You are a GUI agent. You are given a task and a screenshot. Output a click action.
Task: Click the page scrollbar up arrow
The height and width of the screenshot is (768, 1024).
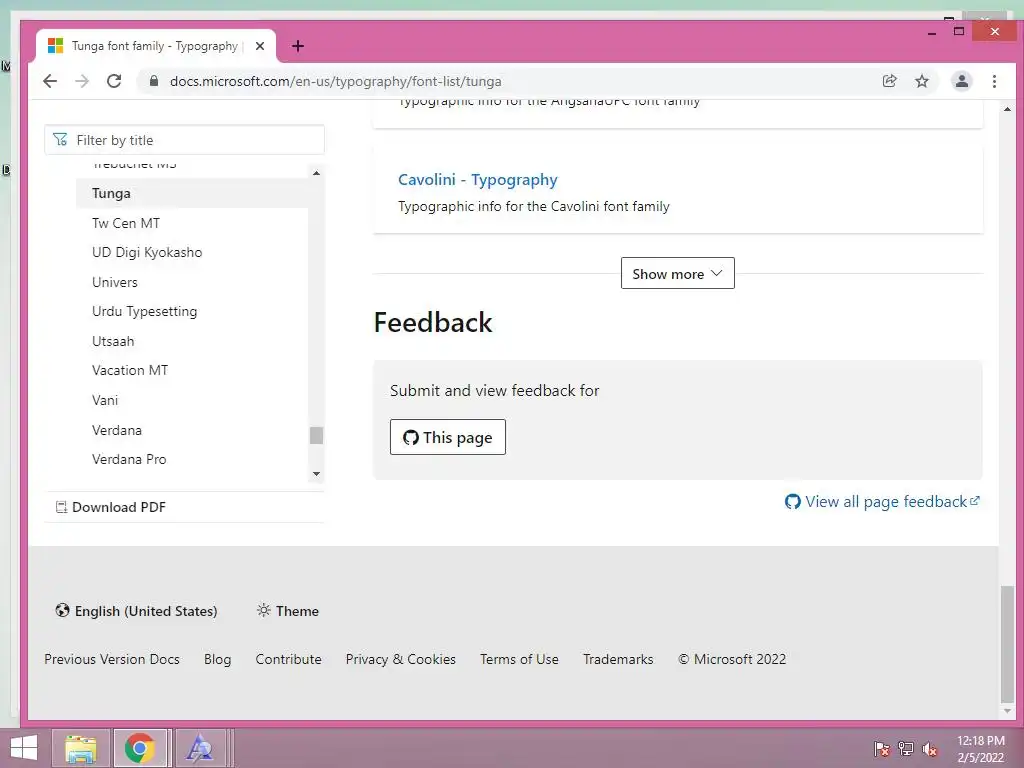coord(1007,109)
